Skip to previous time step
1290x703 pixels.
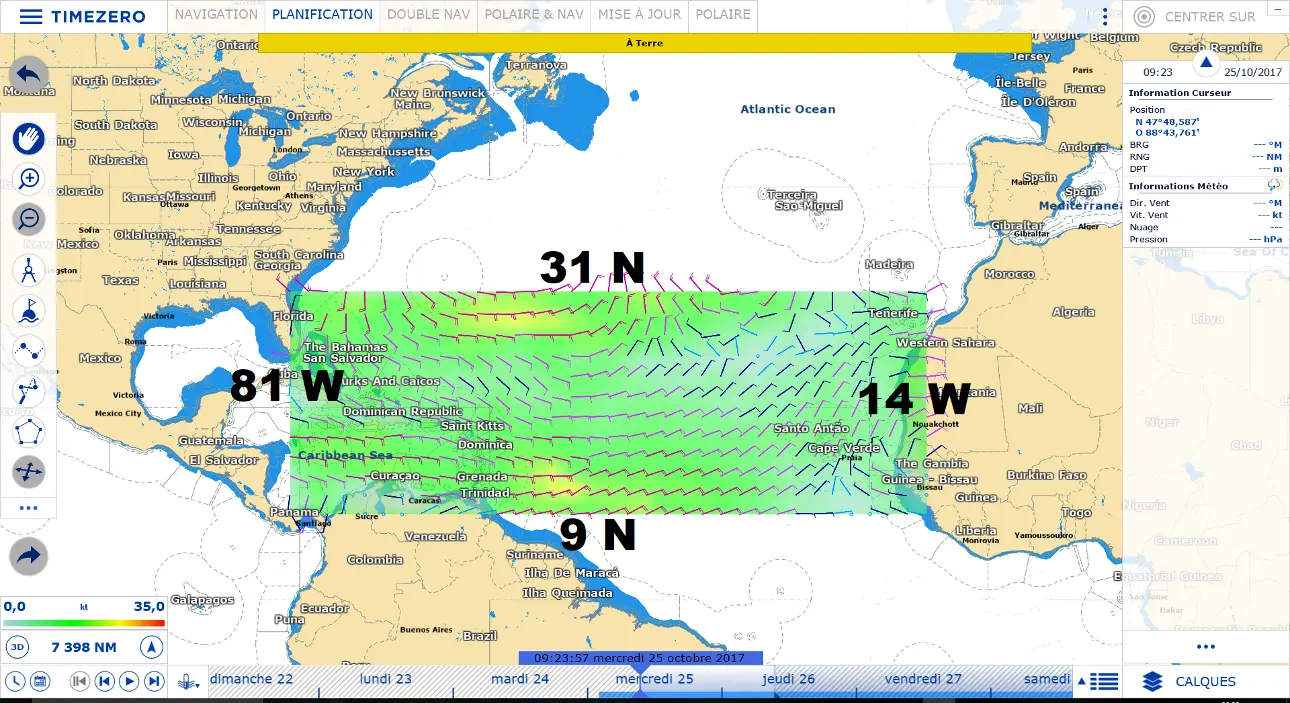tap(104, 681)
